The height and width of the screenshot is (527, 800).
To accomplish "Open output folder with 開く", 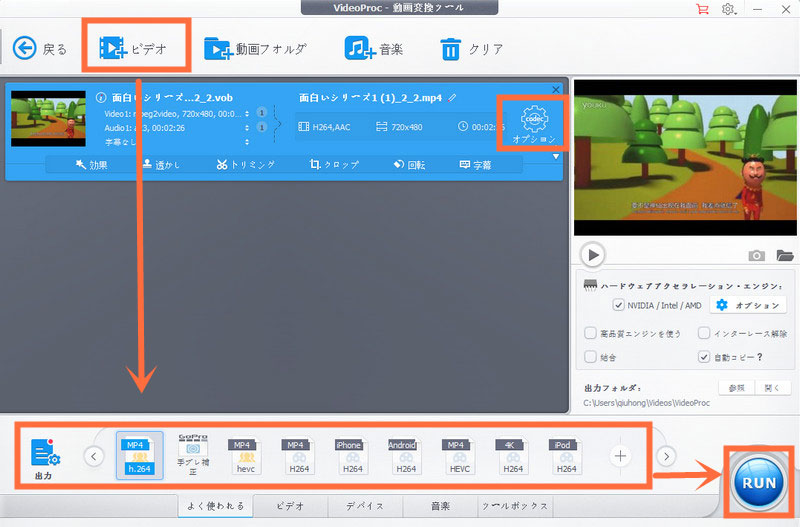I will click(x=772, y=388).
